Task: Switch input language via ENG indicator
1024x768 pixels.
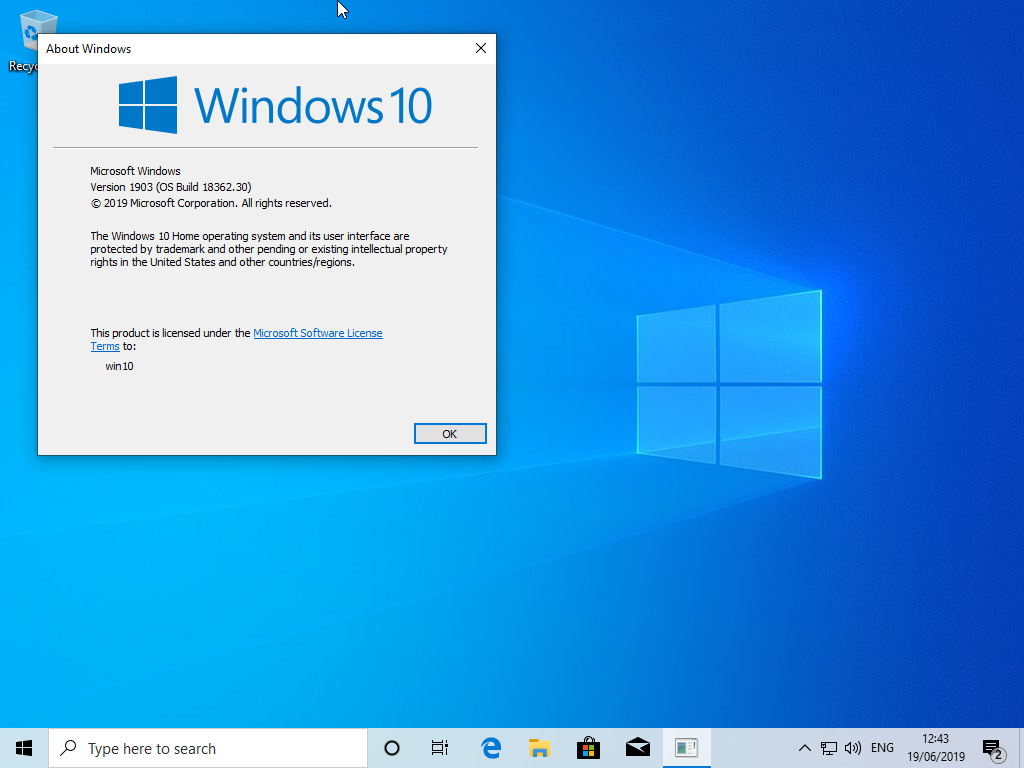Action: pyautogui.click(x=882, y=748)
